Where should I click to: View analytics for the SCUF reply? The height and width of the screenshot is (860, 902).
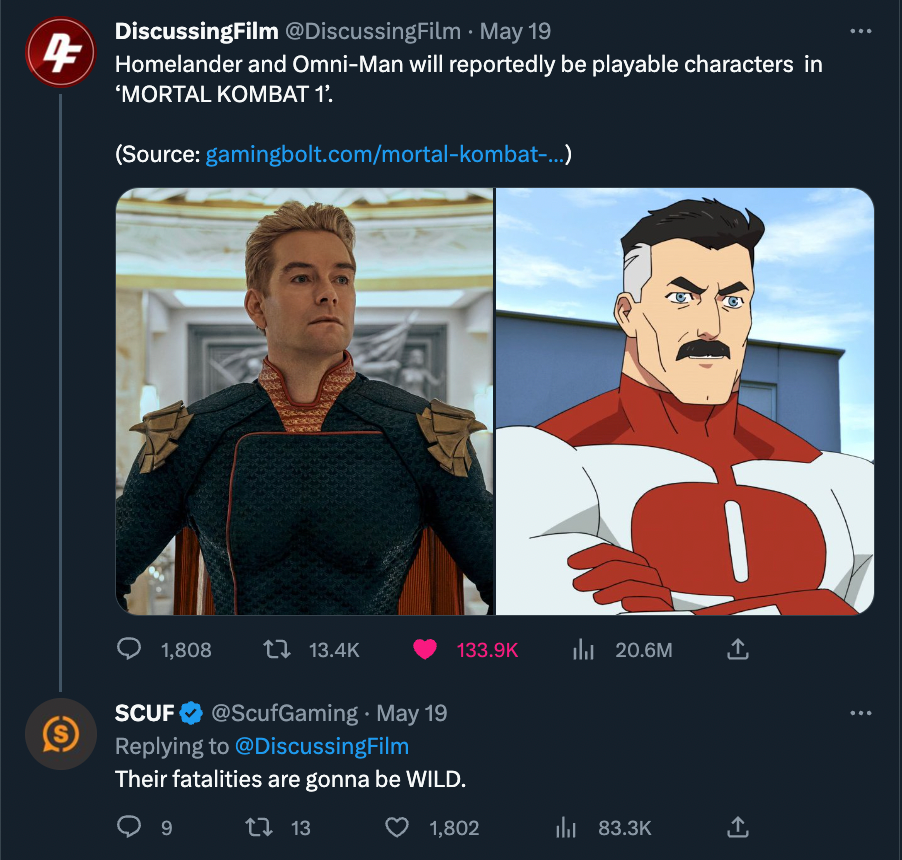567,827
